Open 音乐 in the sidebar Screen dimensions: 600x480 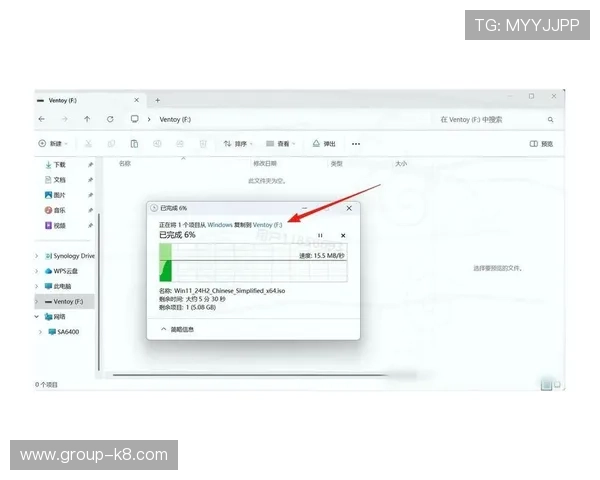[55, 210]
